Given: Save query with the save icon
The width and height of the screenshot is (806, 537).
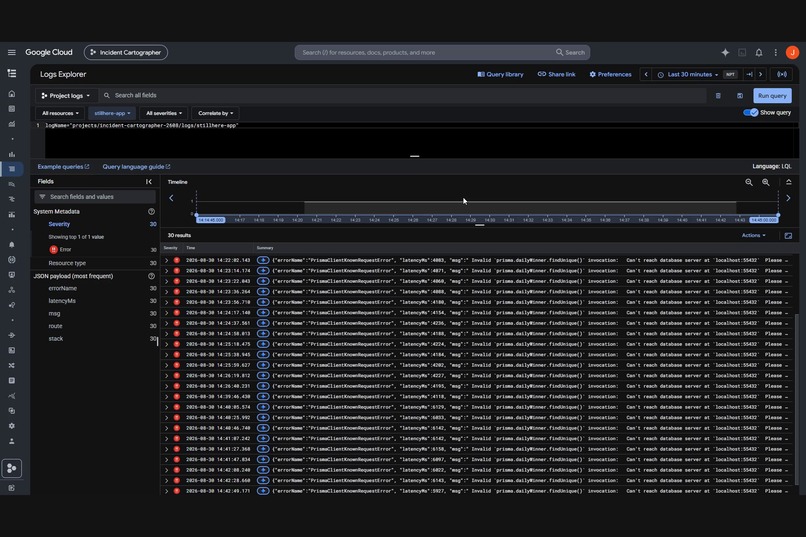Looking at the screenshot, I should click(x=740, y=96).
